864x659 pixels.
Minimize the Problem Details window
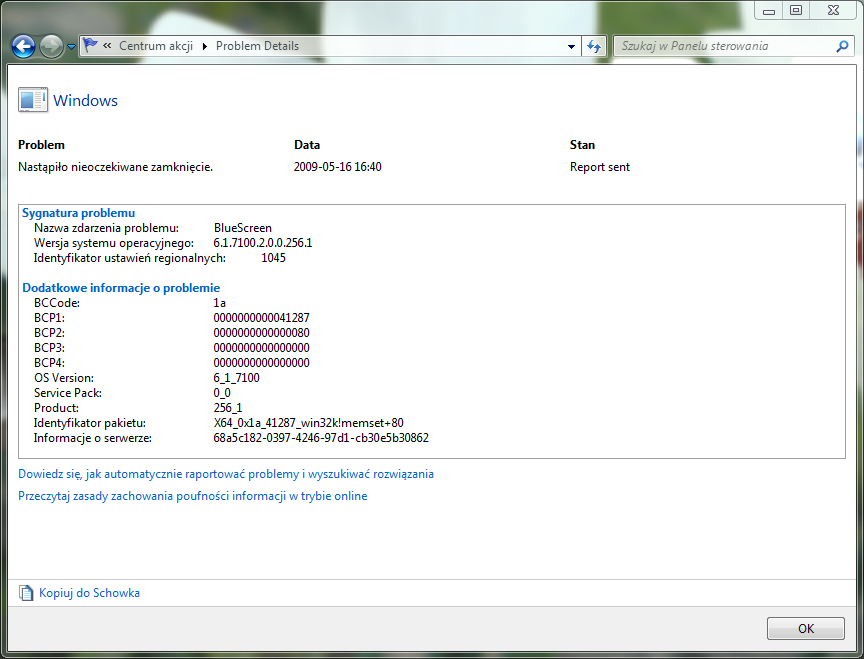point(769,10)
